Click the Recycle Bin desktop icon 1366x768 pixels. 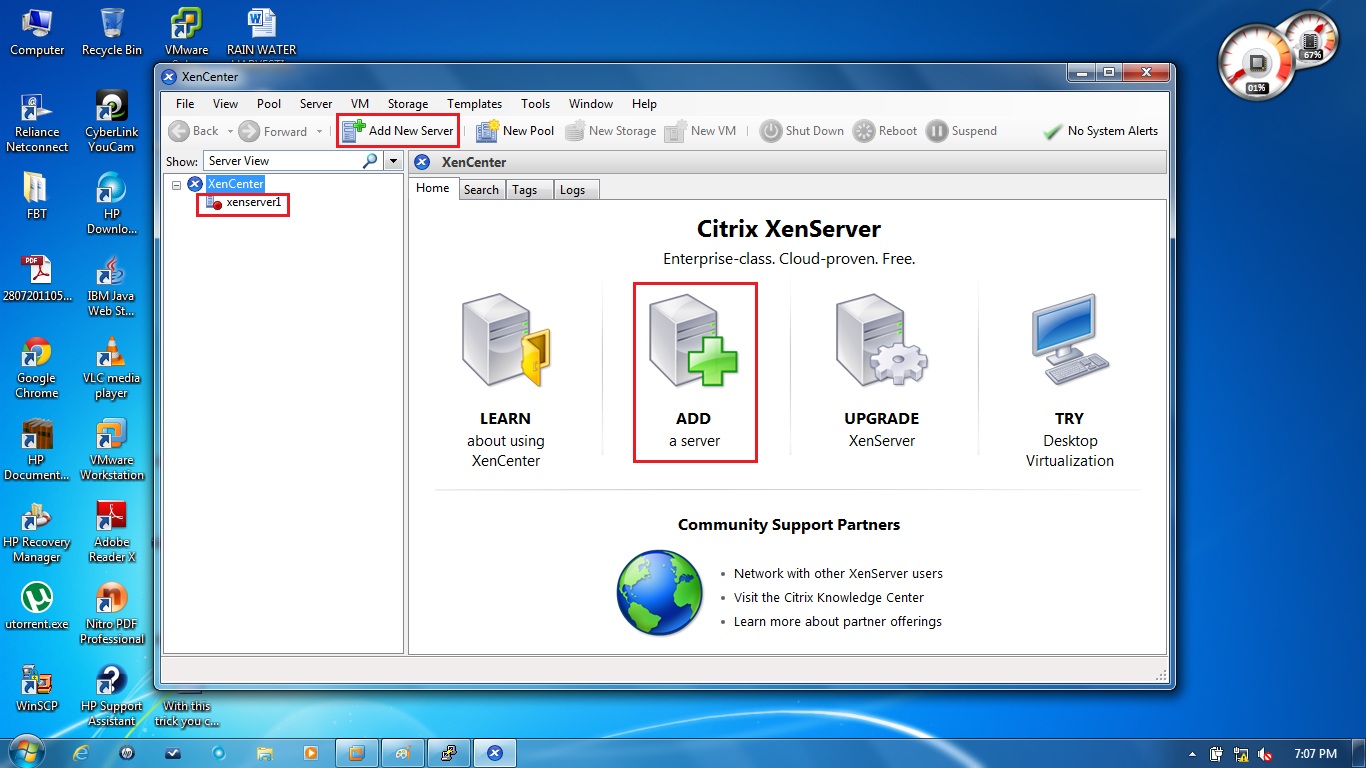[x=112, y=32]
